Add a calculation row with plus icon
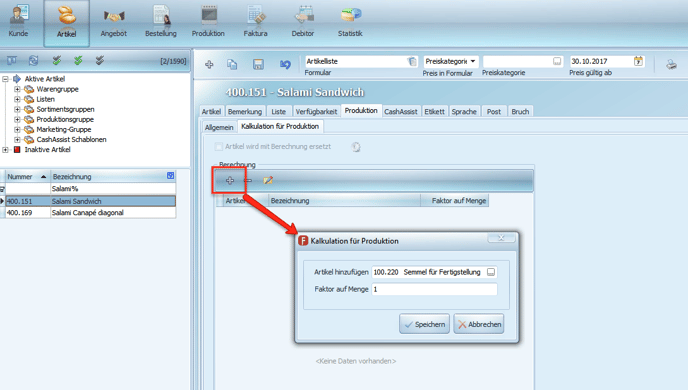Image resolution: width=688 pixels, height=390 pixels. click(x=230, y=180)
